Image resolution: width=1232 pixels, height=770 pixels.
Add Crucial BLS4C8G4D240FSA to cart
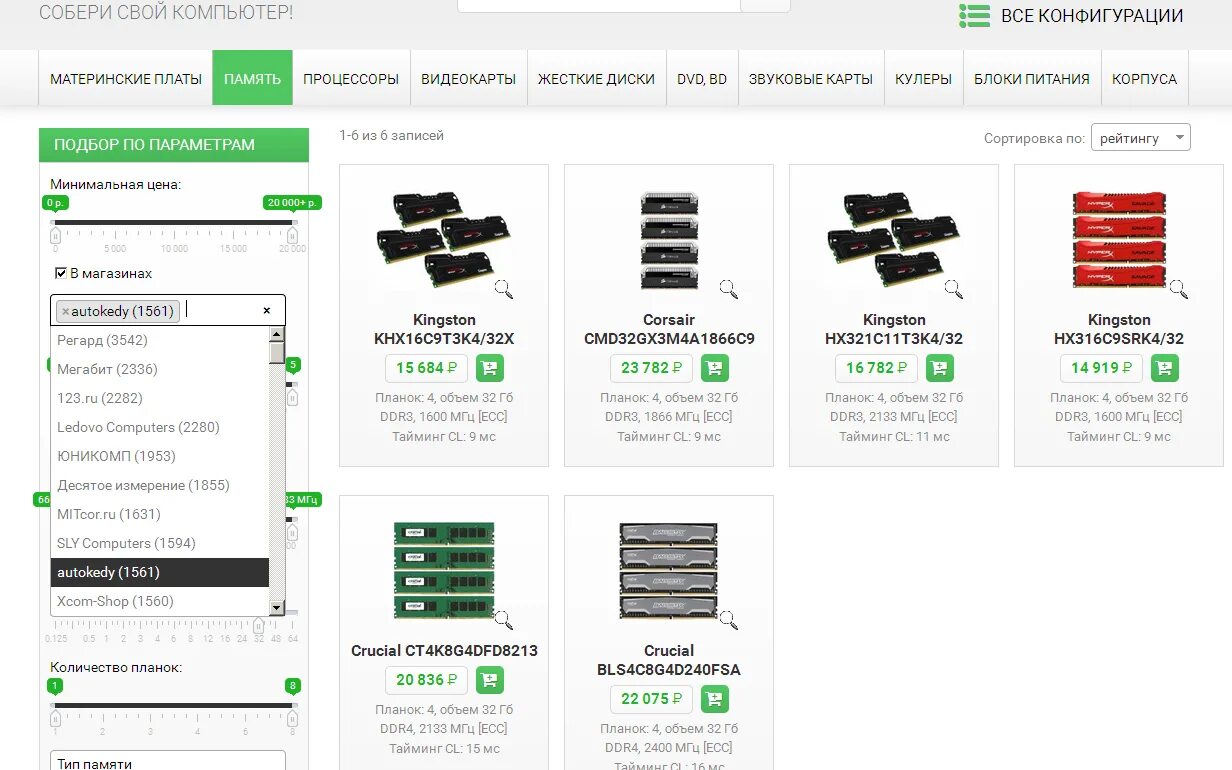pyautogui.click(x=715, y=699)
